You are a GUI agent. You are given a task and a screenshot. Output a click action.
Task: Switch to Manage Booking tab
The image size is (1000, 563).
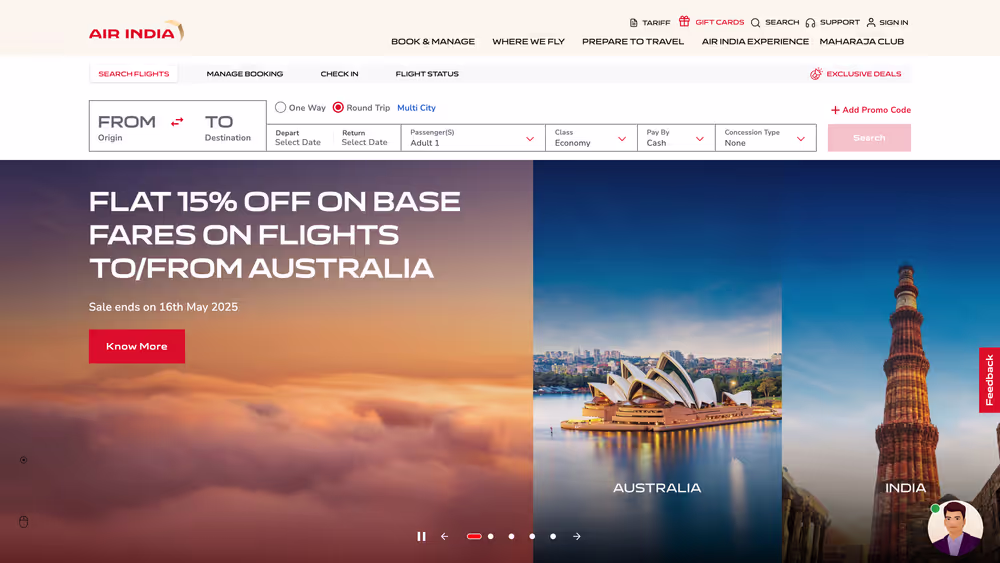[x=245, y=74]
